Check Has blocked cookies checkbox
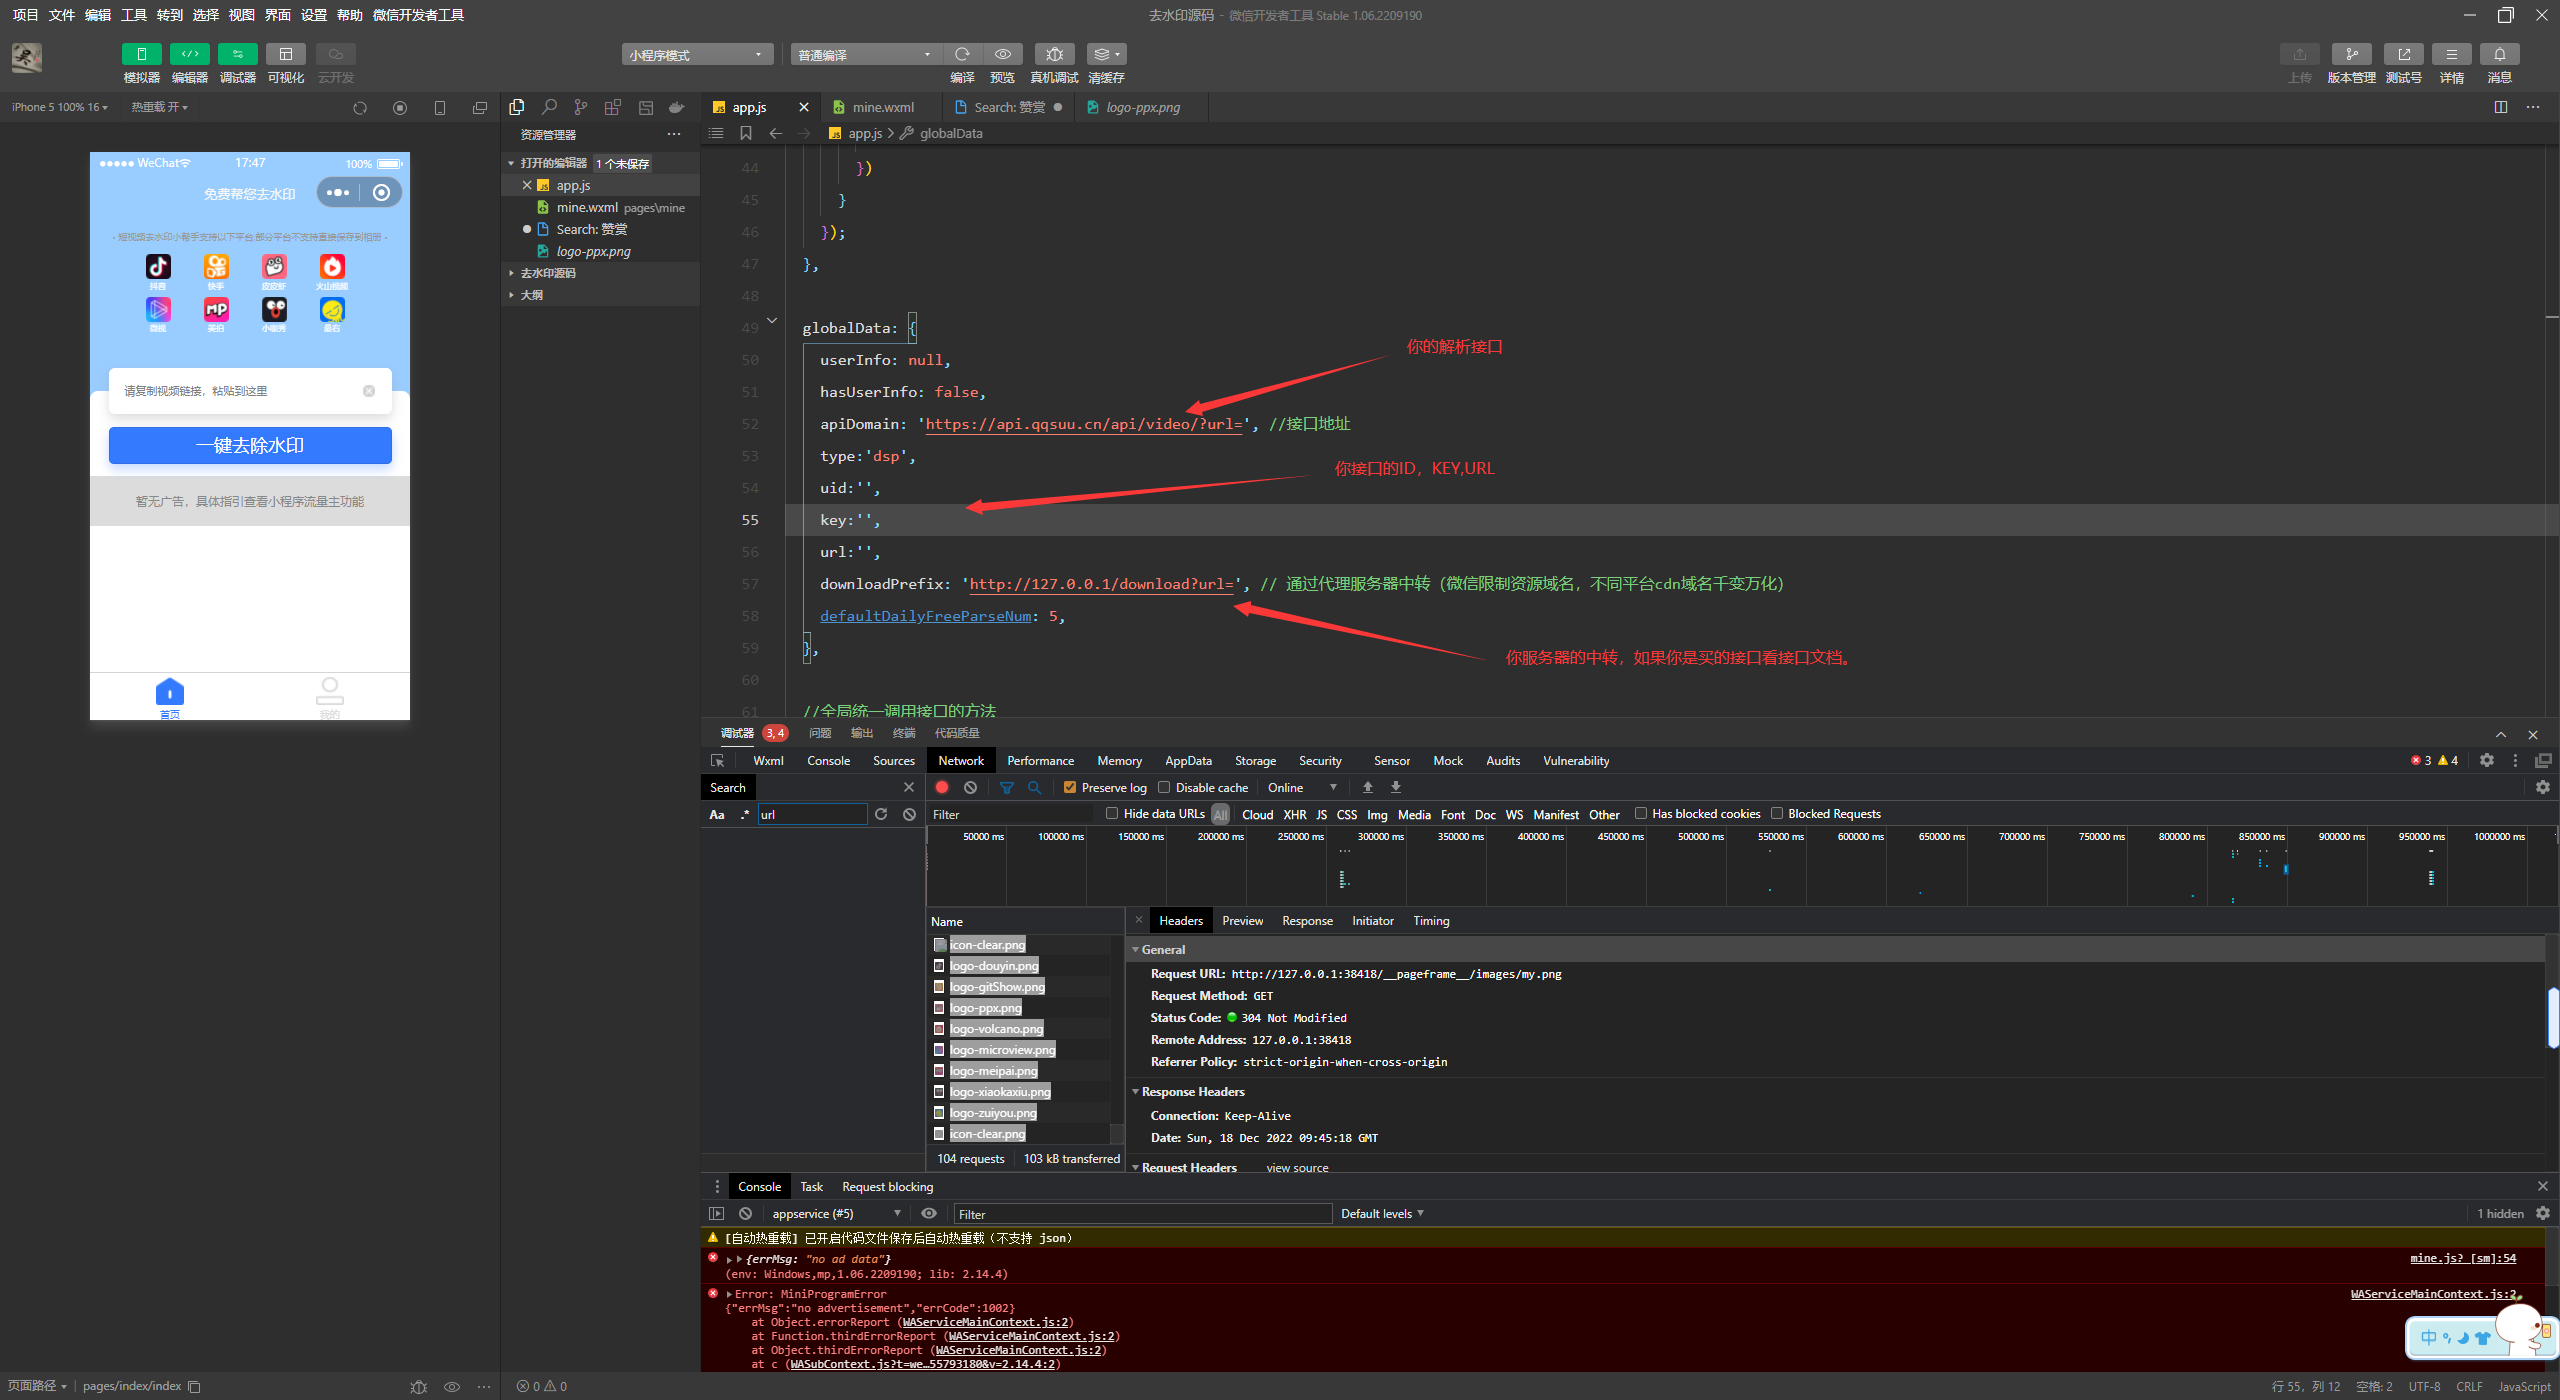2560x1400 pixels. (1641, 814)
